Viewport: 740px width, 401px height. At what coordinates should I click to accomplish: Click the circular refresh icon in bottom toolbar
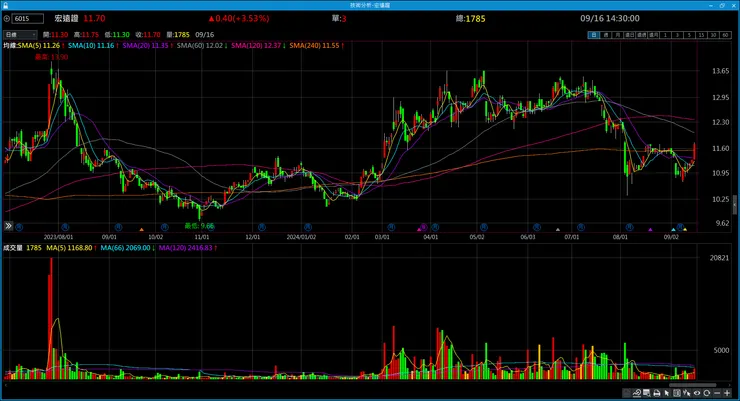pos(706,393)
